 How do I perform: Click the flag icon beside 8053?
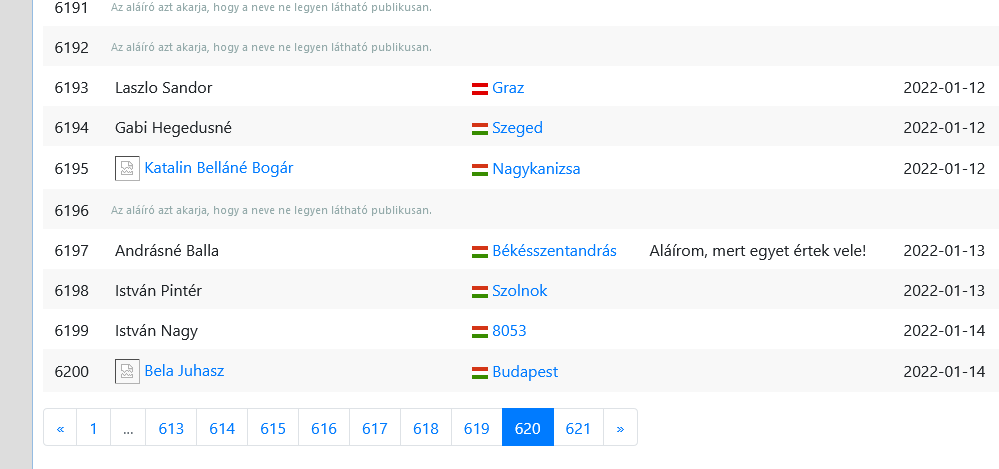tap(480, 332)
